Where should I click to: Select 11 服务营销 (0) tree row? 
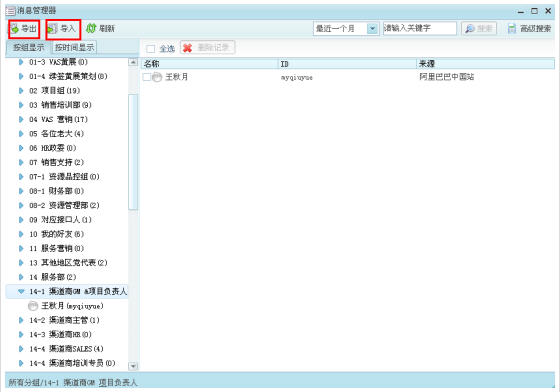click(56, 248)
